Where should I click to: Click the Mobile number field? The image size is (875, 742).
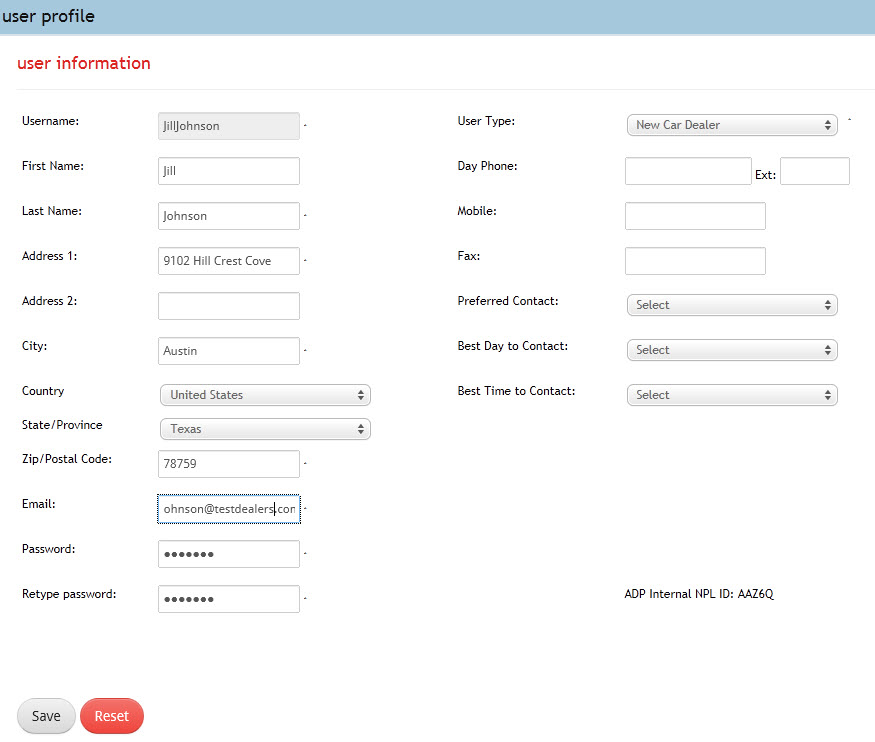tap(695, 216)
